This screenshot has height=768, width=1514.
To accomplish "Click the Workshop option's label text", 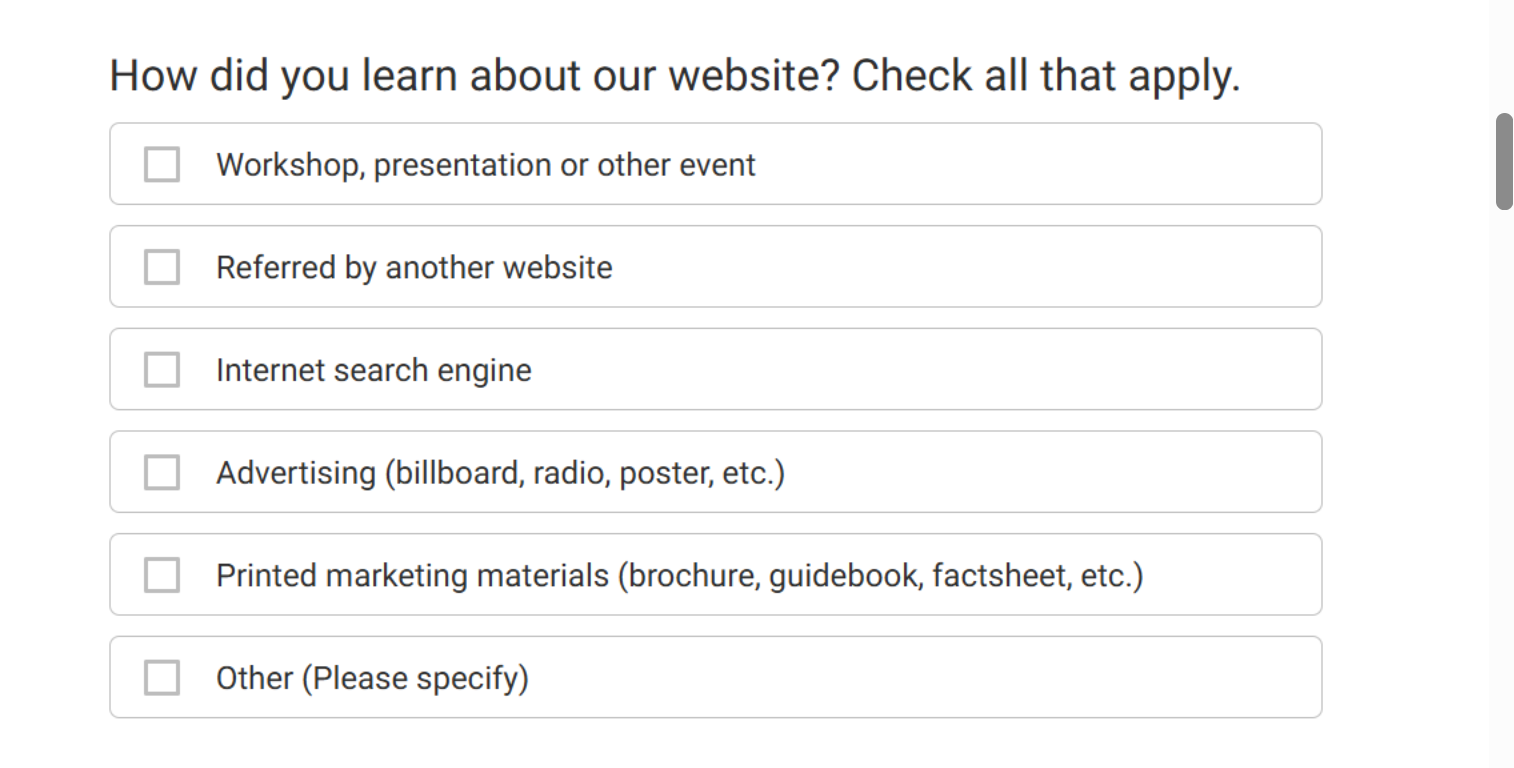I will point(485,164).
